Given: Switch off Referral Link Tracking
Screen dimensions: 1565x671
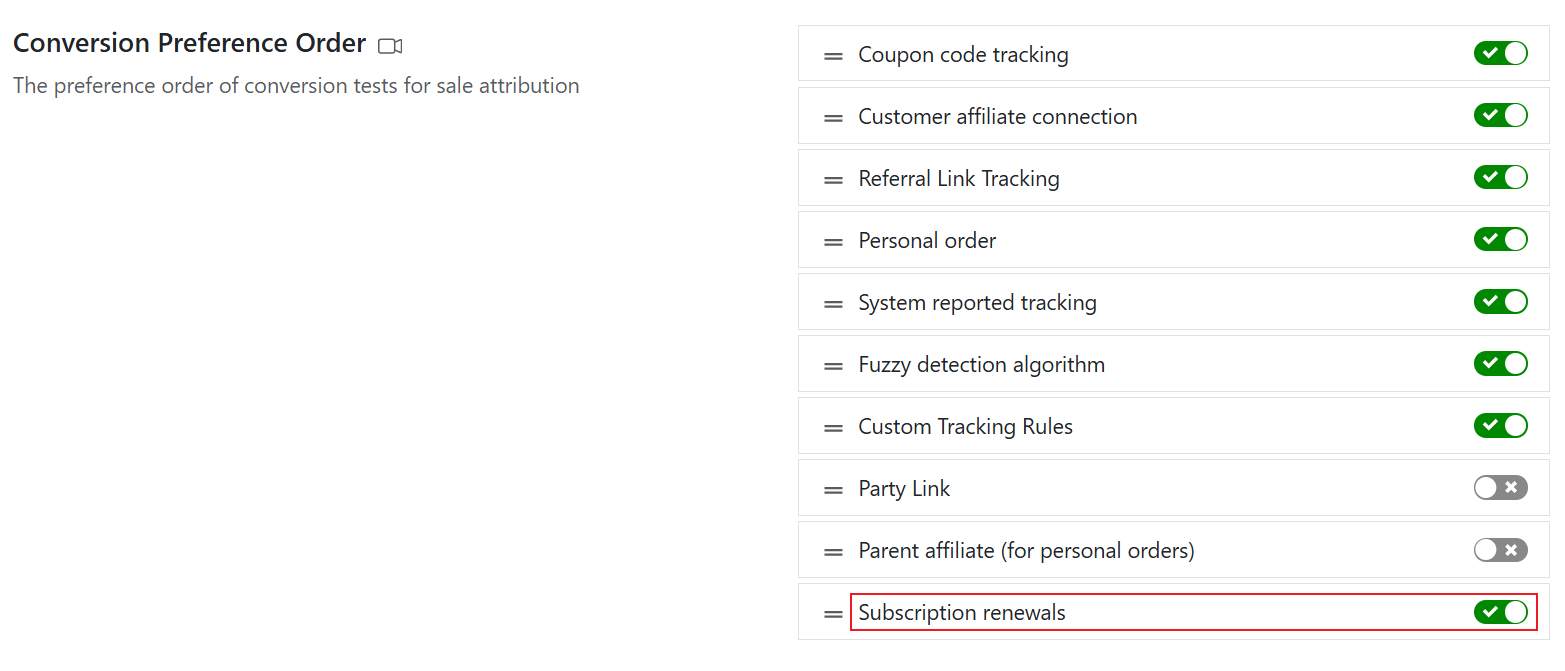Looking at the screenshot, I should coord(1500,177).
